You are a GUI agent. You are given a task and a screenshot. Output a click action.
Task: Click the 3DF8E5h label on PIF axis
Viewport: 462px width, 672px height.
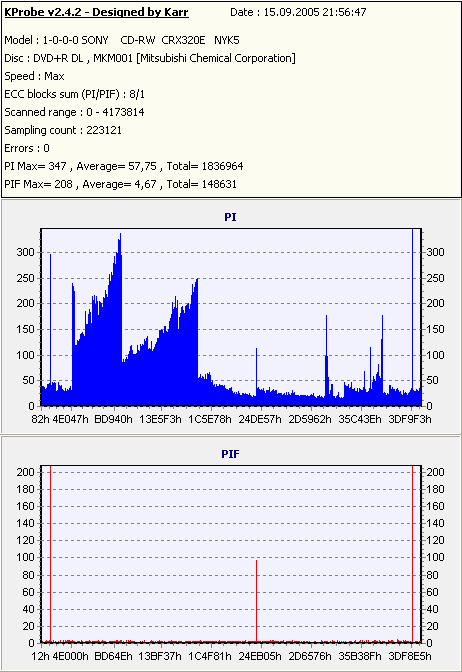410,656
